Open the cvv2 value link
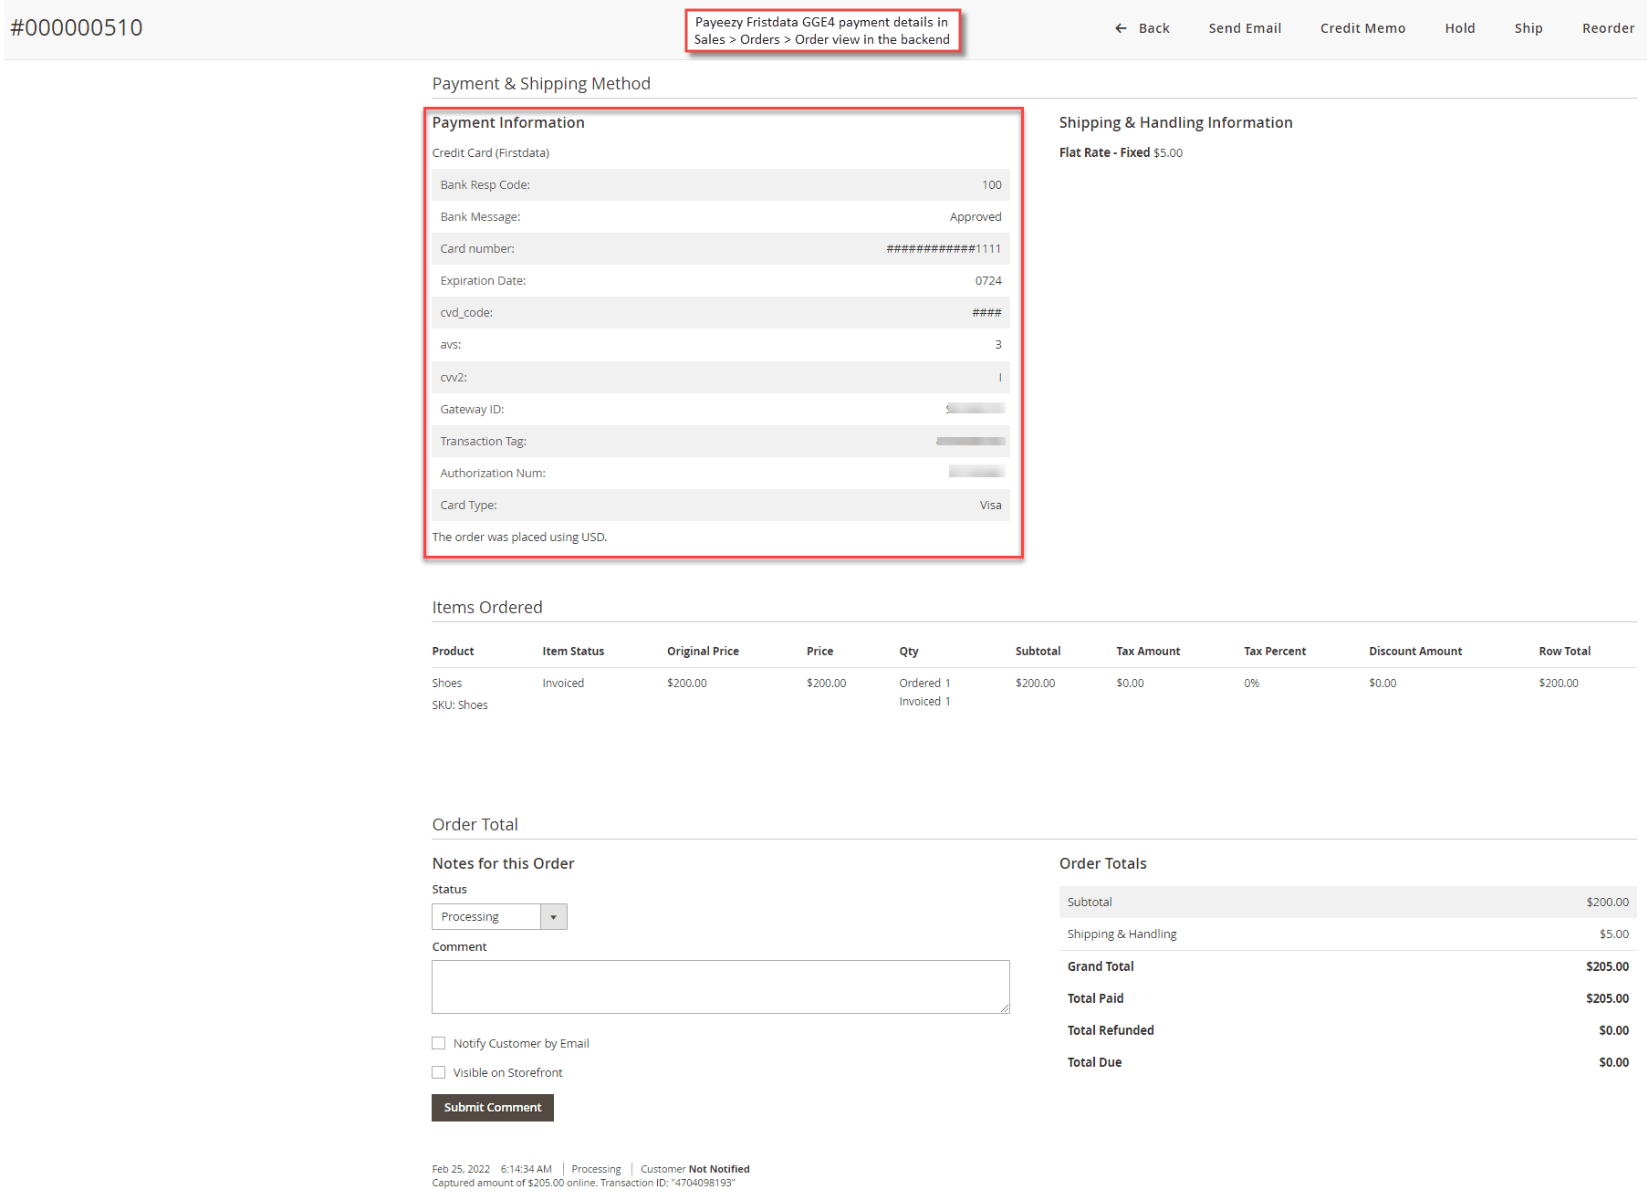The image size is (1647, 1200). [x=1000, y=377]
